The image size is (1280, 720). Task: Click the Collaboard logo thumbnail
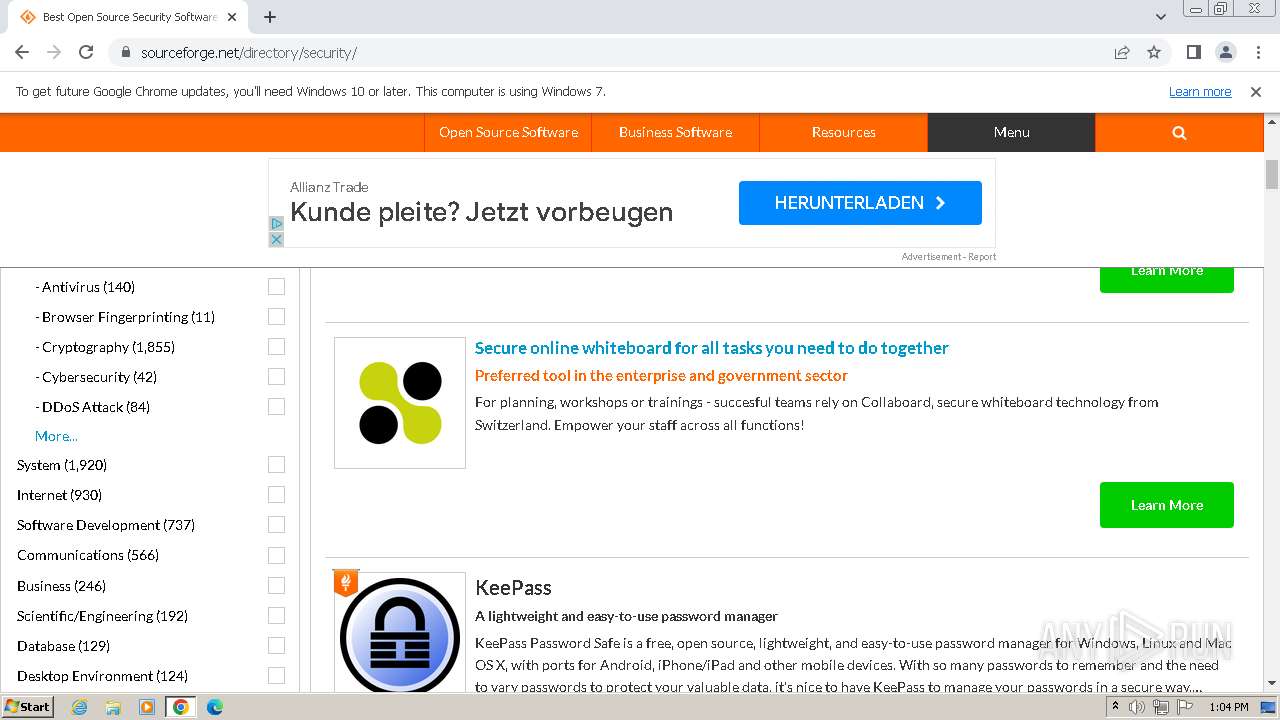click(400, 402)
